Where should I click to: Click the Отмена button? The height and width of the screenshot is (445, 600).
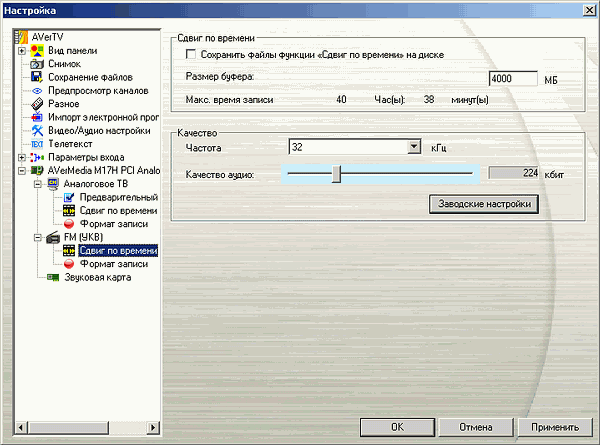click(476, 427)
